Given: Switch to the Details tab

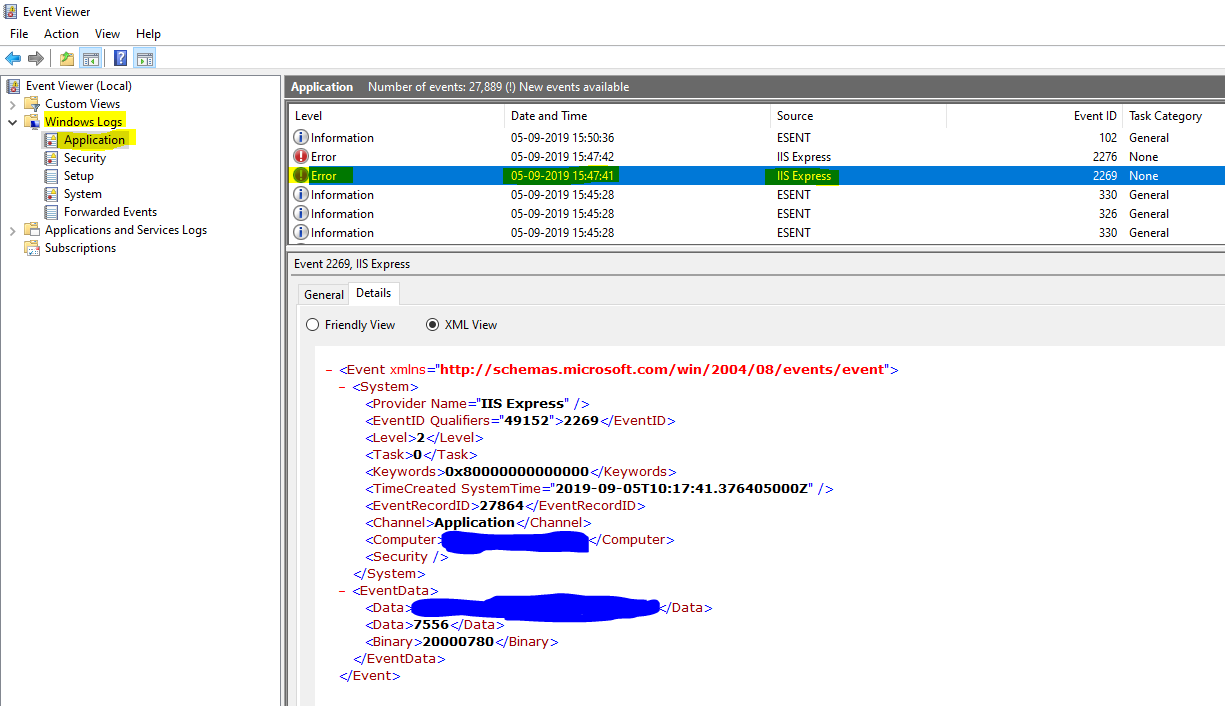Looking at the screenshot, I should click(374, 294).
